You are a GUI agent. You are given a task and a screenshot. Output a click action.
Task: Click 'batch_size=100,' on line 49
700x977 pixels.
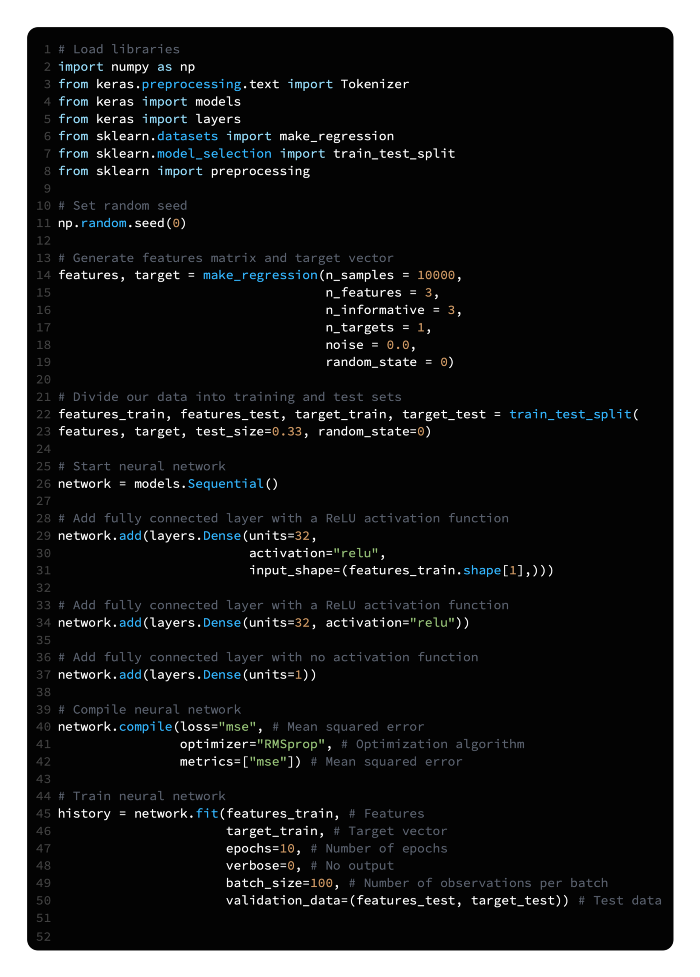pyautogui.click(x=283, y=884)
